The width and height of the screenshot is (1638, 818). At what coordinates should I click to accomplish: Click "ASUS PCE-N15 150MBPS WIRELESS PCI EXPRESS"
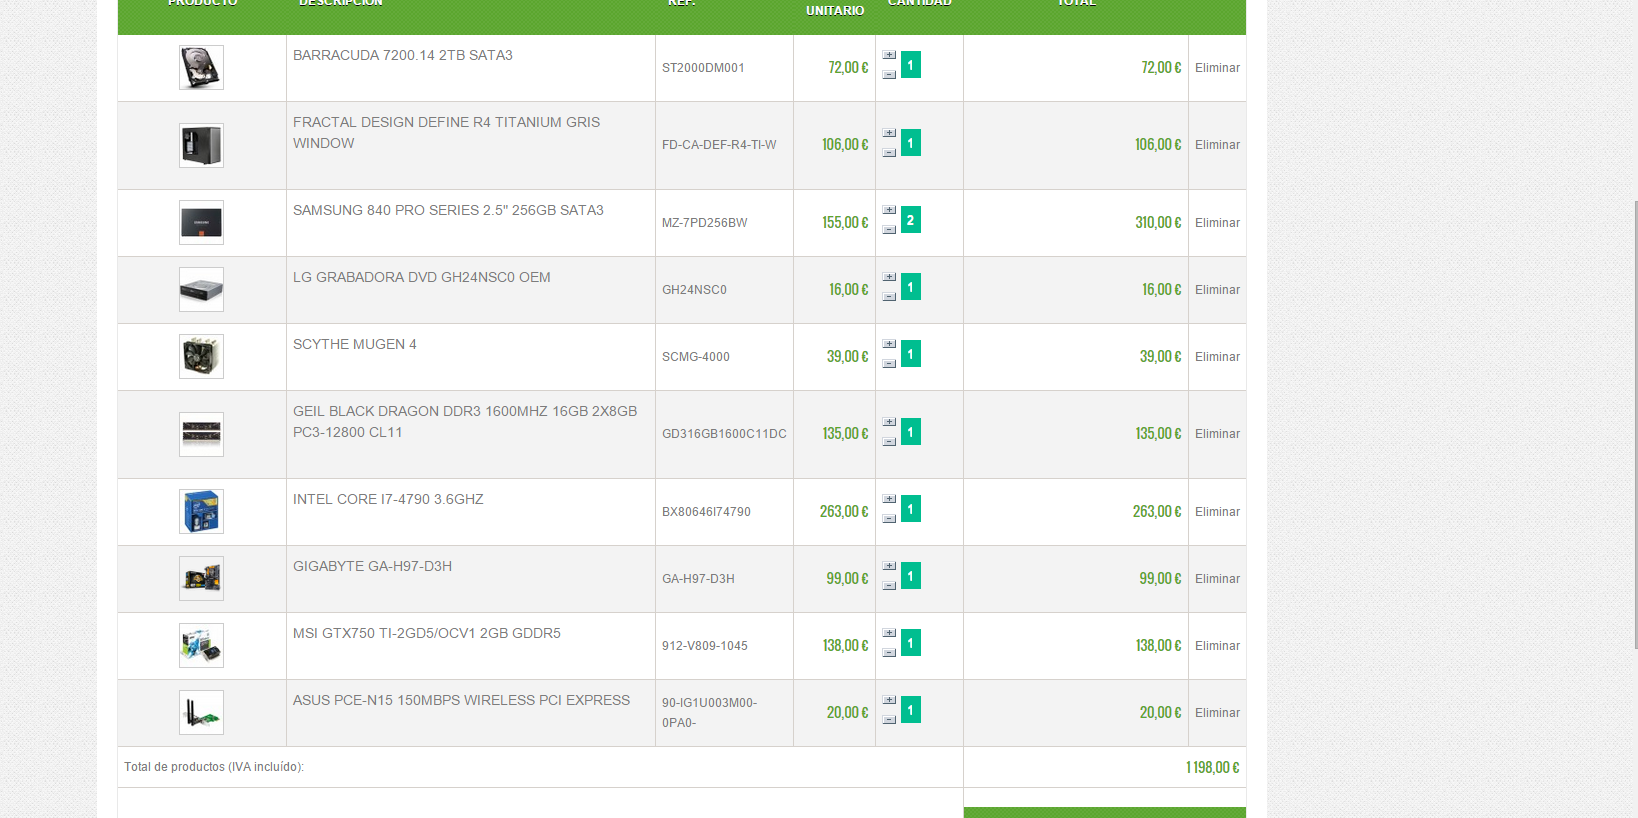pyautogui.click(x=462, y=700)
